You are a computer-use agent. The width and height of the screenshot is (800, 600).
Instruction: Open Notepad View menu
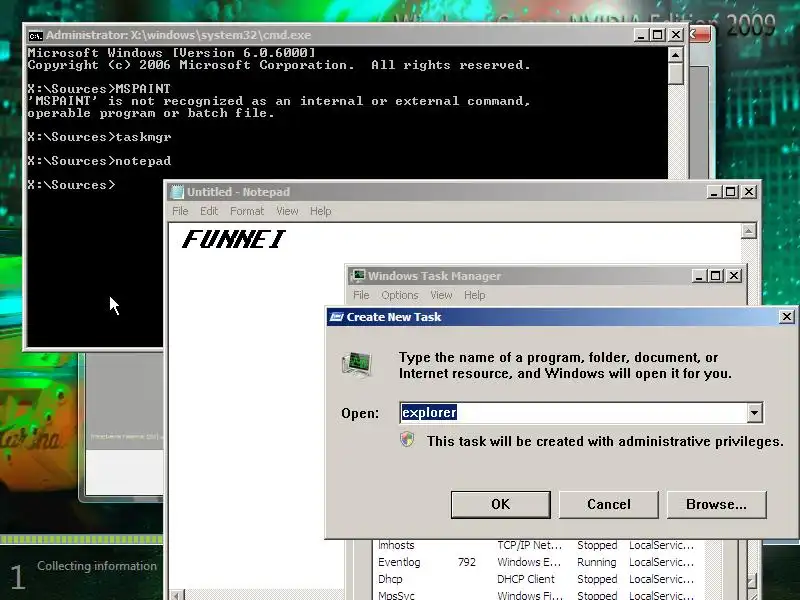tap(287, 211)
